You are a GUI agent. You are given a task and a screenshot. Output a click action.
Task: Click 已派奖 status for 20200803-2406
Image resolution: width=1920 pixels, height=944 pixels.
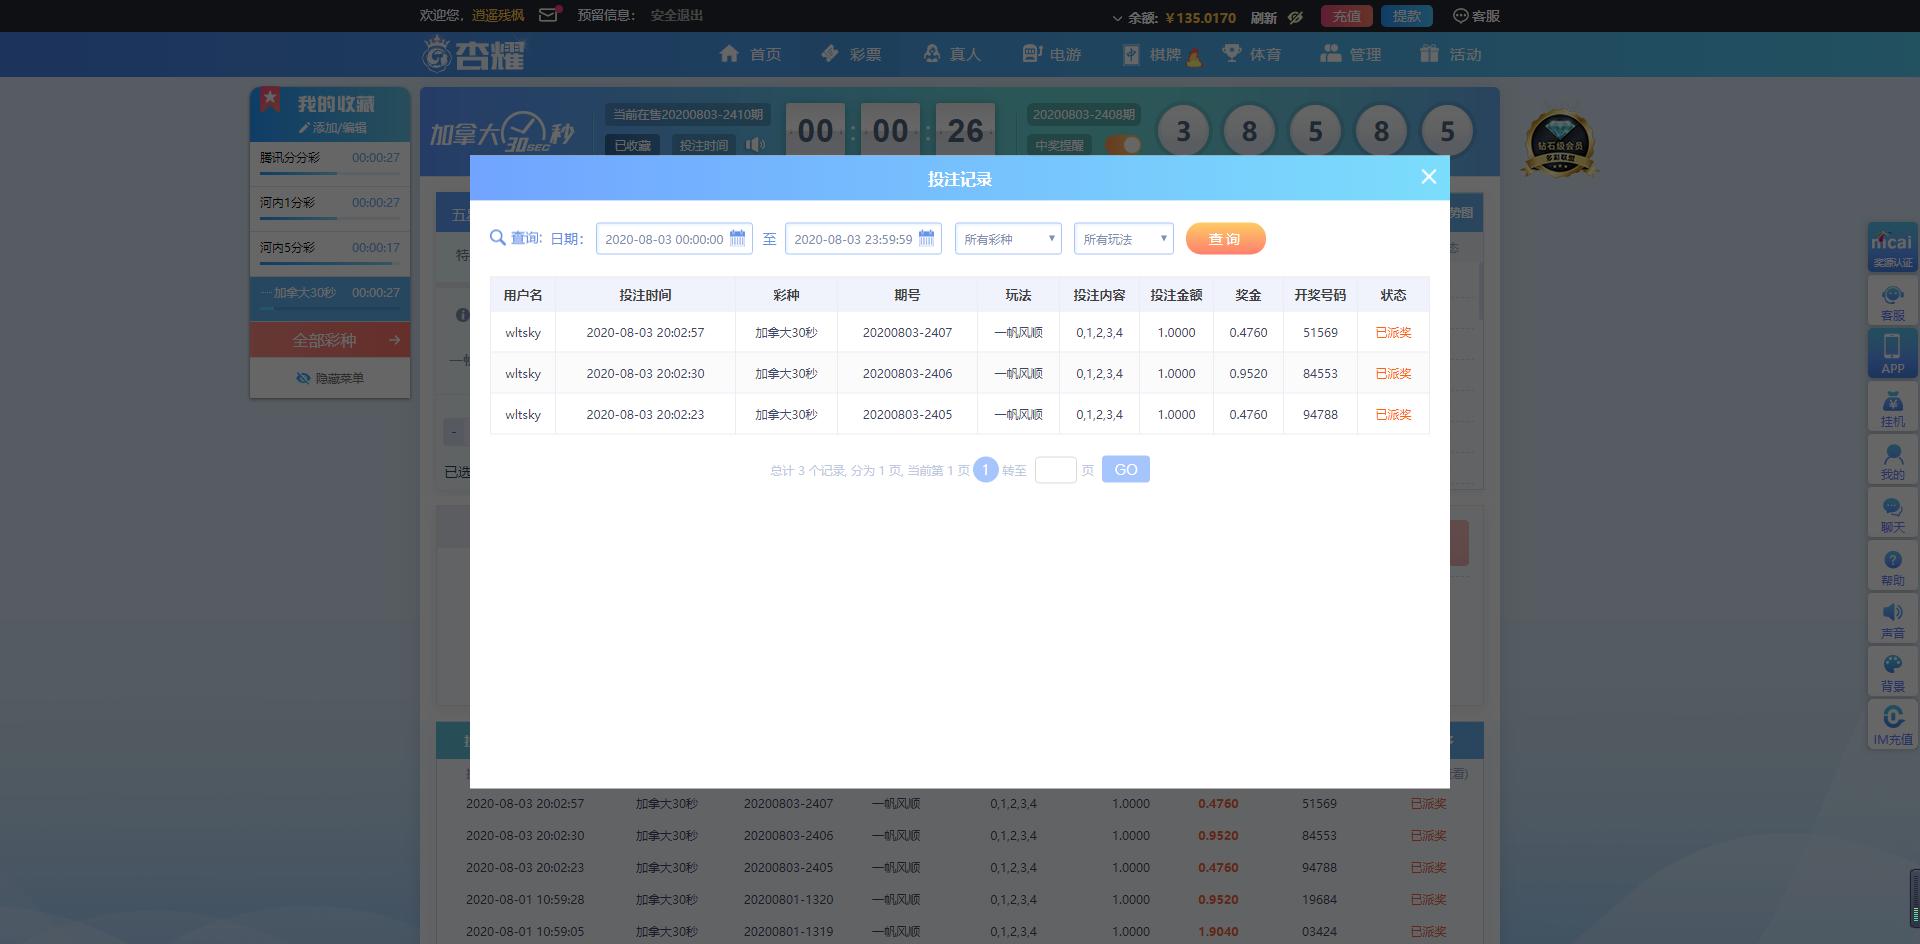[1393, 373]
